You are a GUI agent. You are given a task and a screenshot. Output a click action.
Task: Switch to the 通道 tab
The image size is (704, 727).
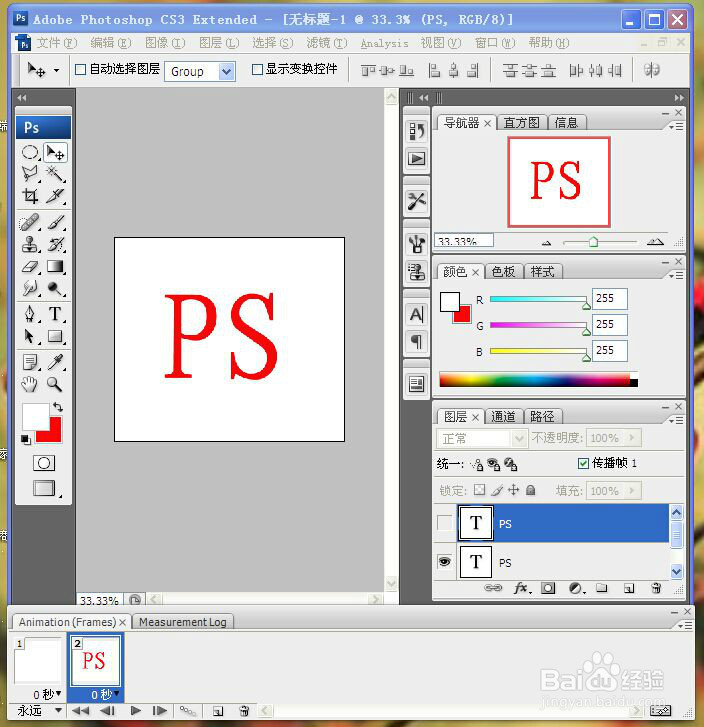pos(503,416)
